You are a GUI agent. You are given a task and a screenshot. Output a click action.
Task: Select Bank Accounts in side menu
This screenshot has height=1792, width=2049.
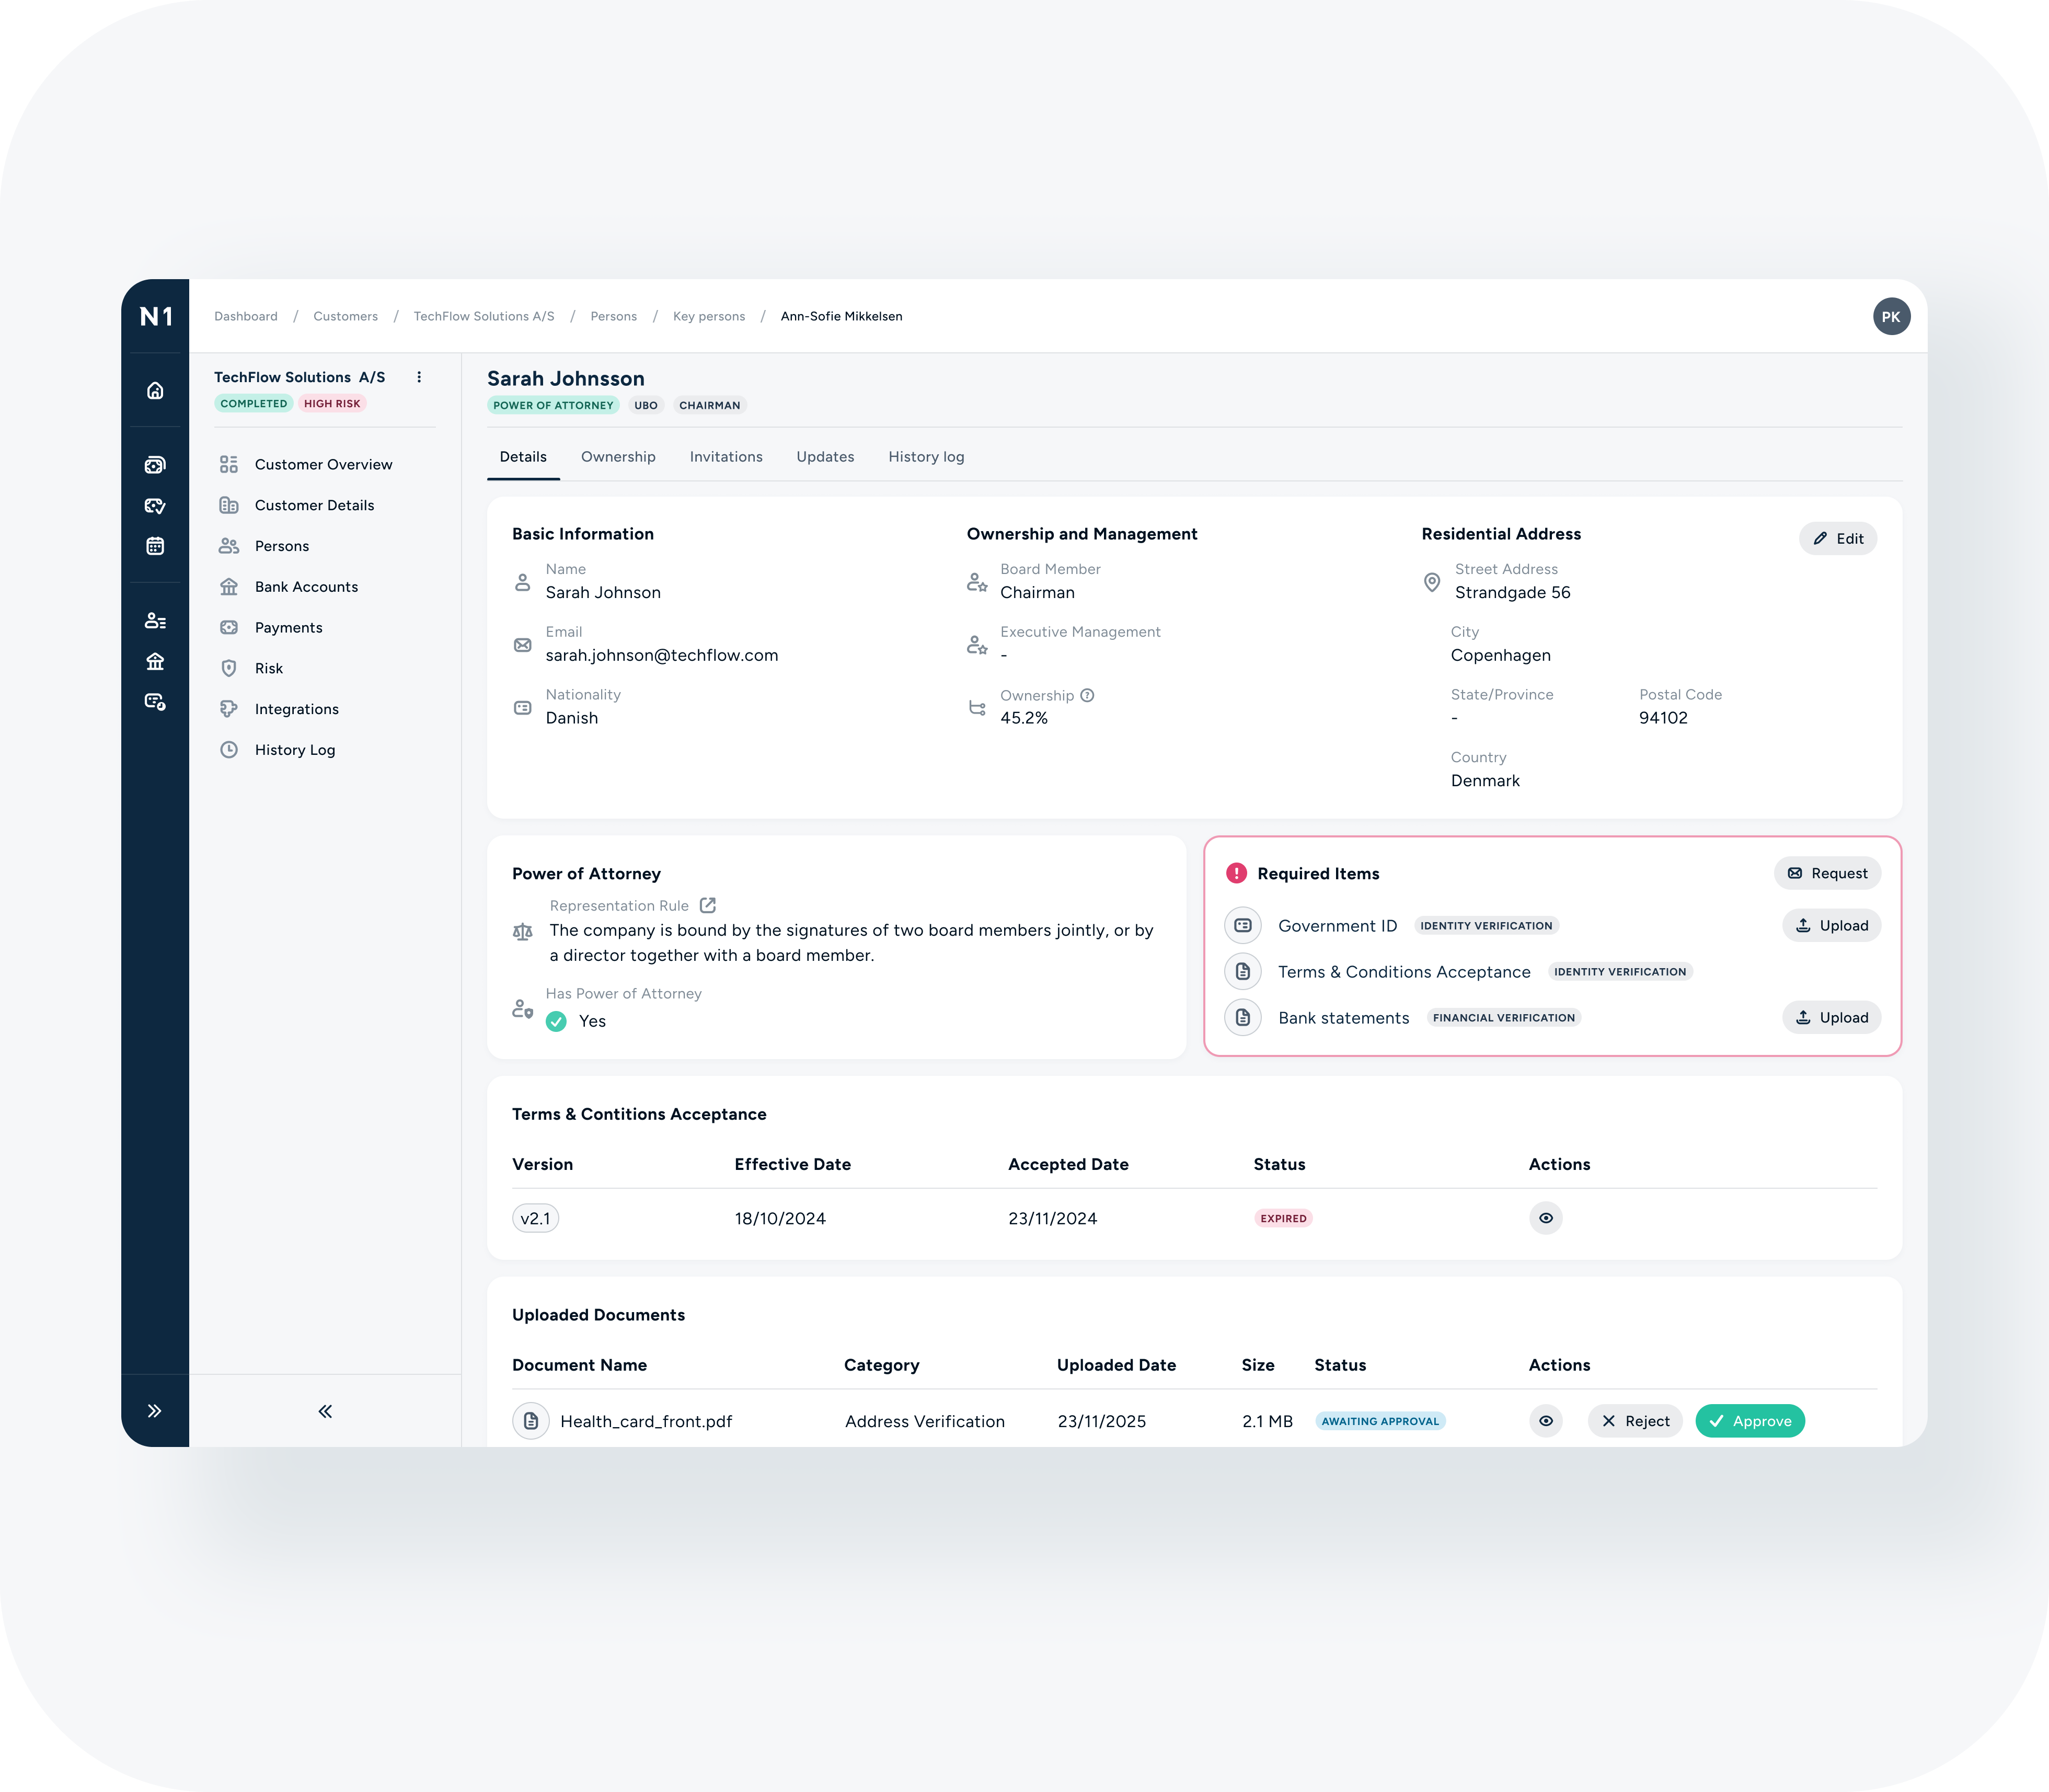pyautogui.click(x=306, y=587)
